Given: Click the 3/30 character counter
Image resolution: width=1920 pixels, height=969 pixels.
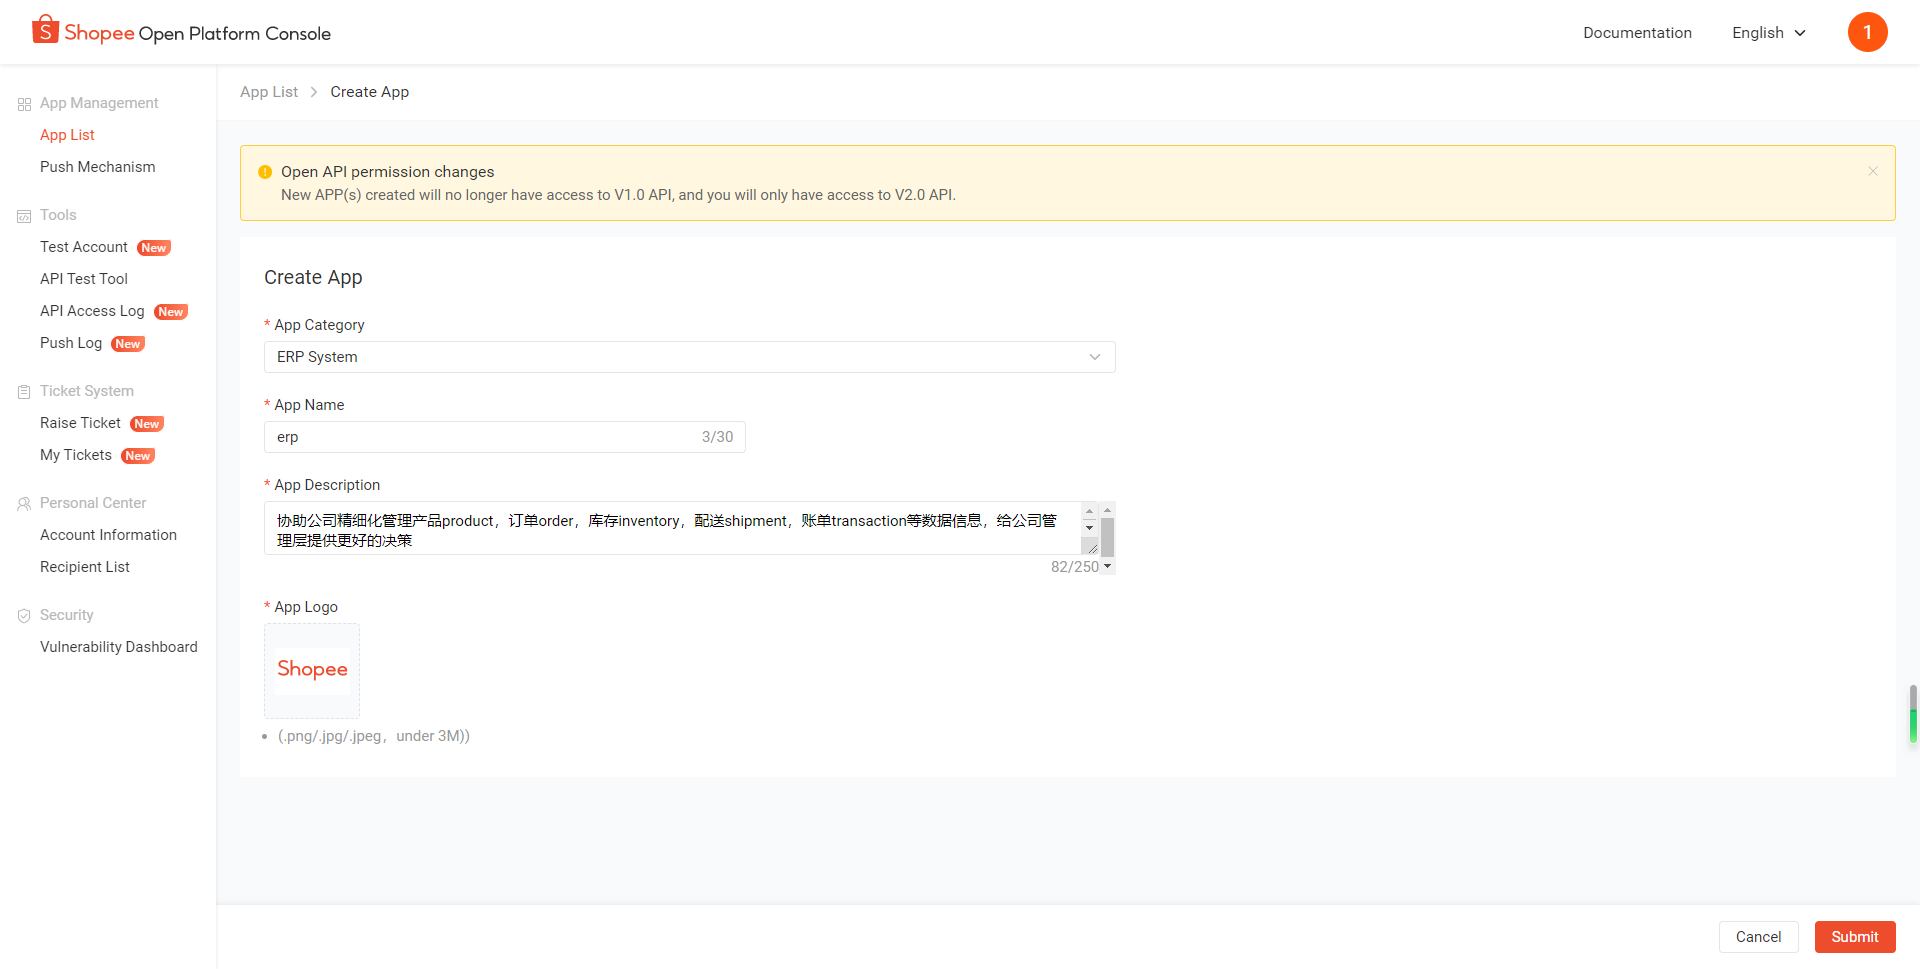Looking at the screenshot, I should [x=717, y=437].
